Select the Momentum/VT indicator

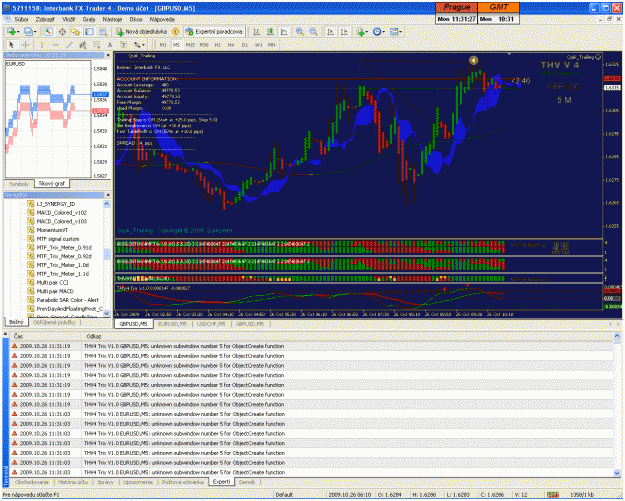(47, 230)
